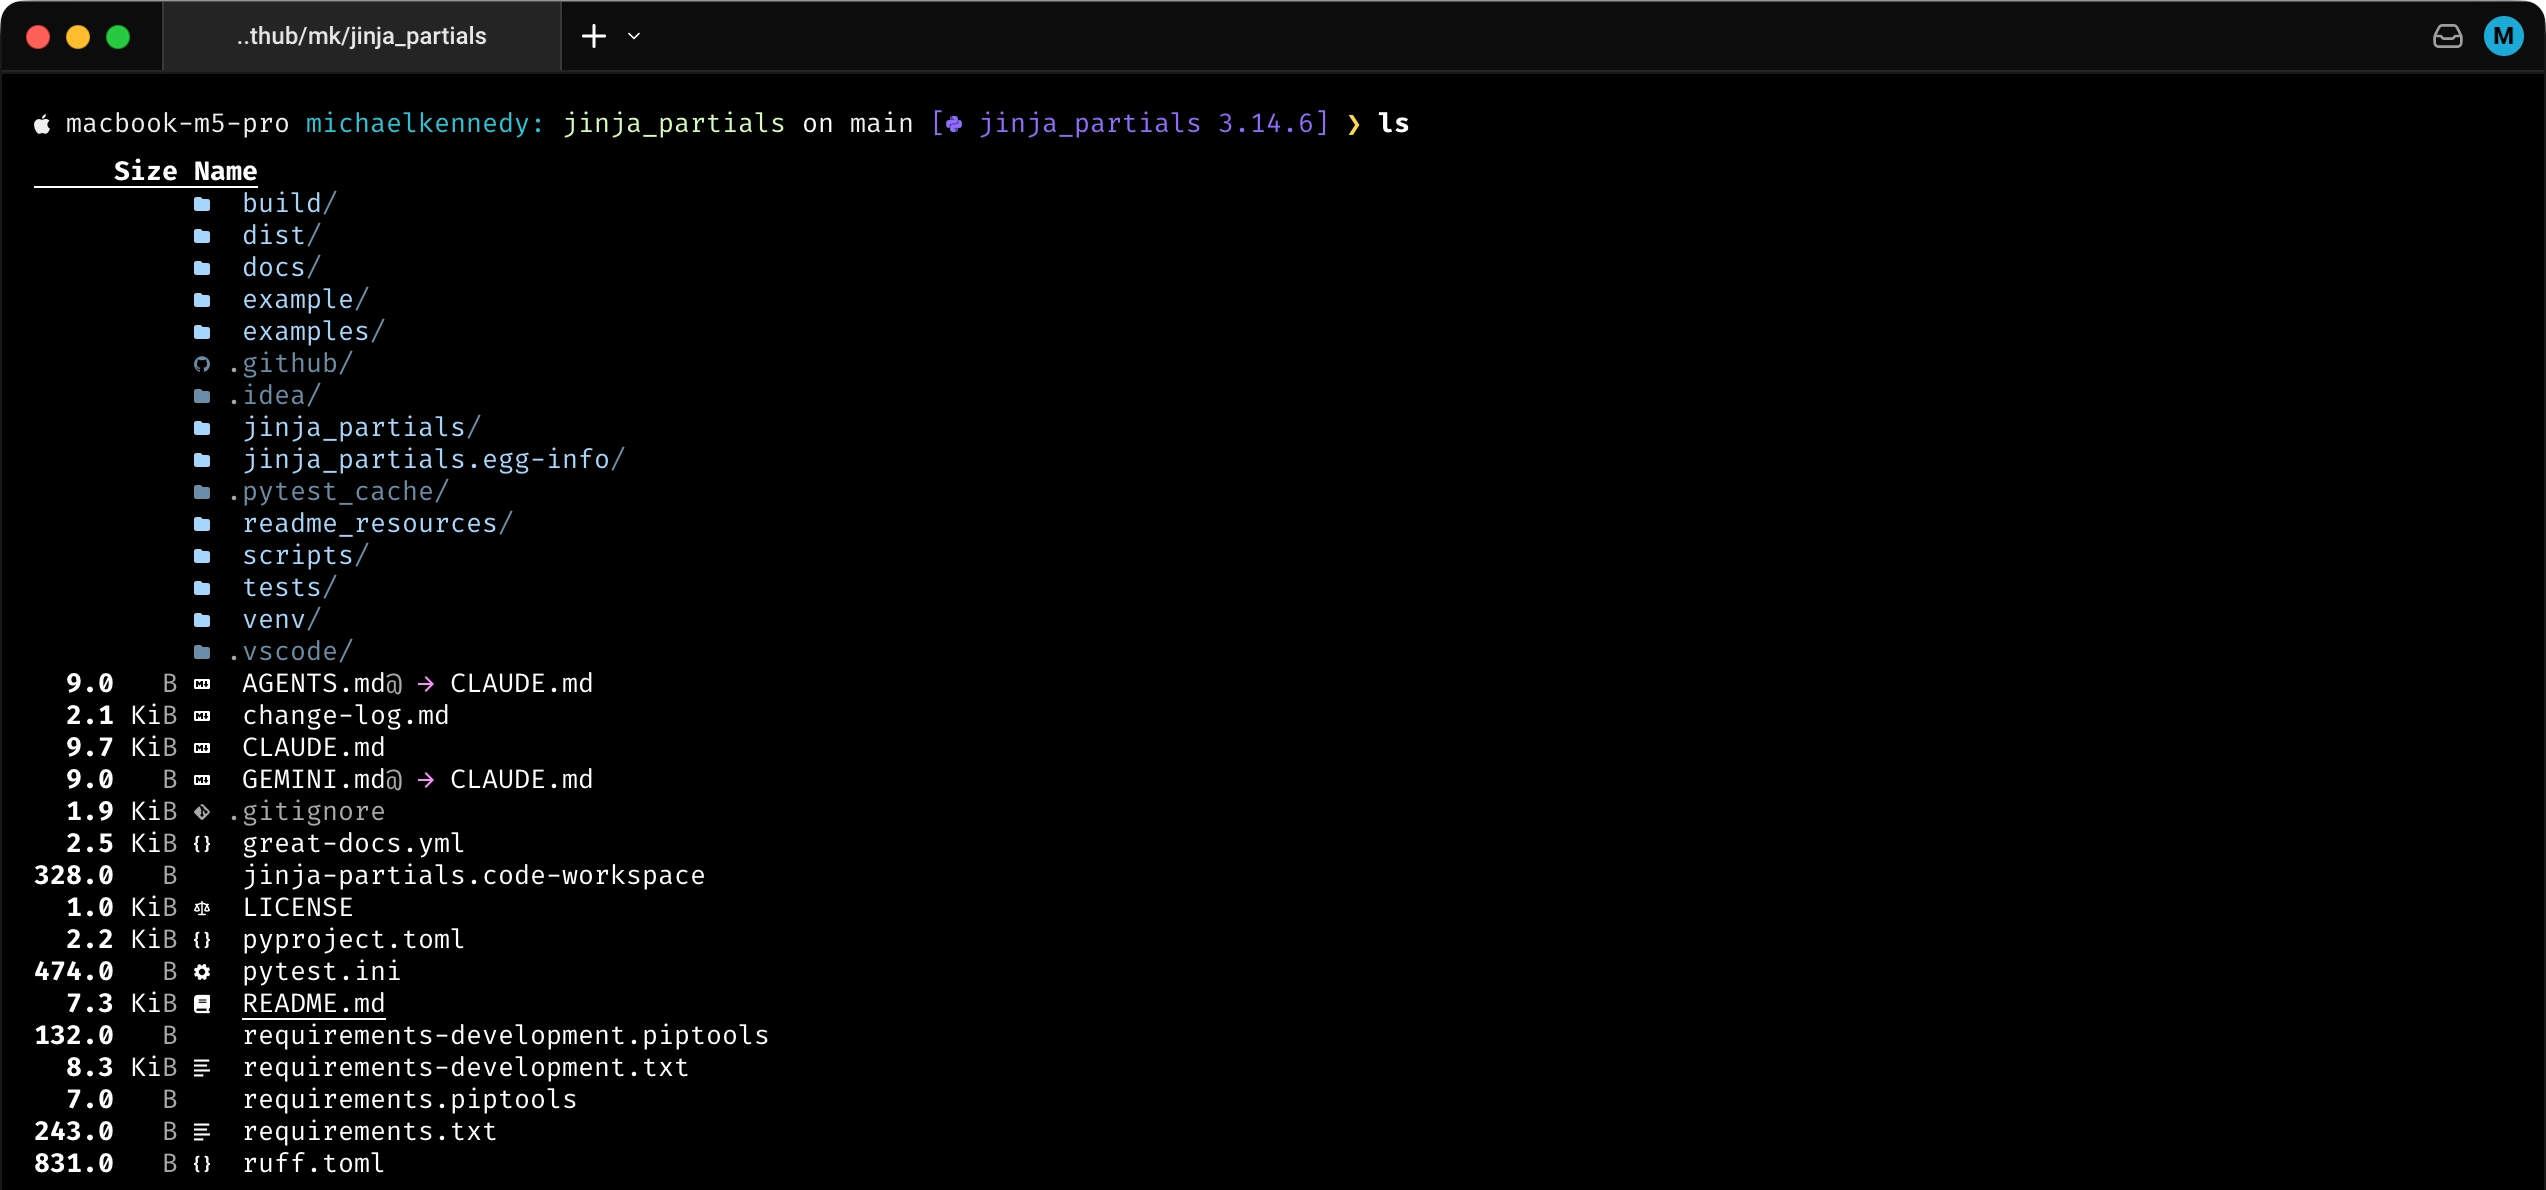2546x1190 pixels.
Task: Click the folder icon beside readme_resources/
Action: click(202, 524)
